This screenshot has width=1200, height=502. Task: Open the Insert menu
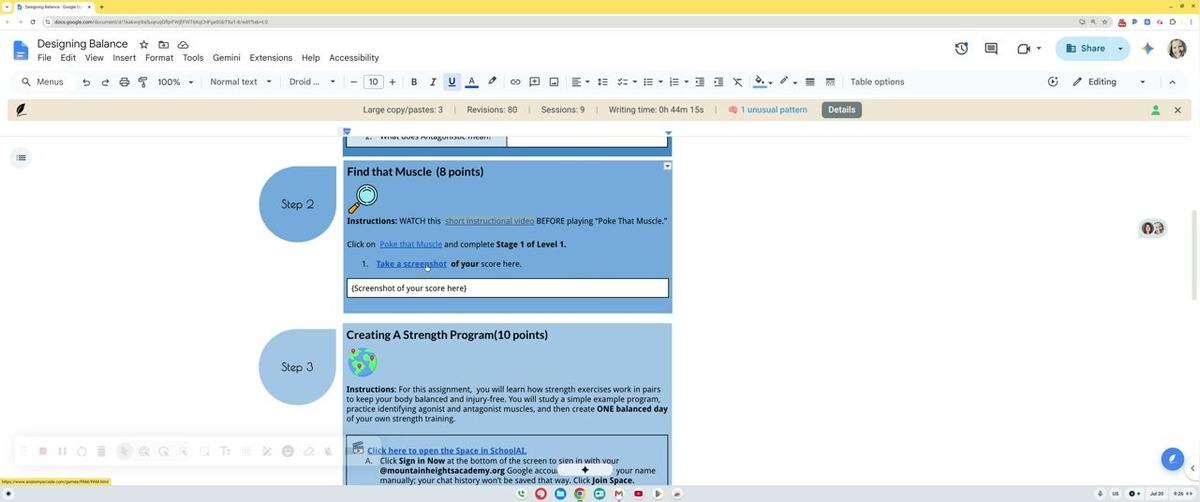pos(124,58)
